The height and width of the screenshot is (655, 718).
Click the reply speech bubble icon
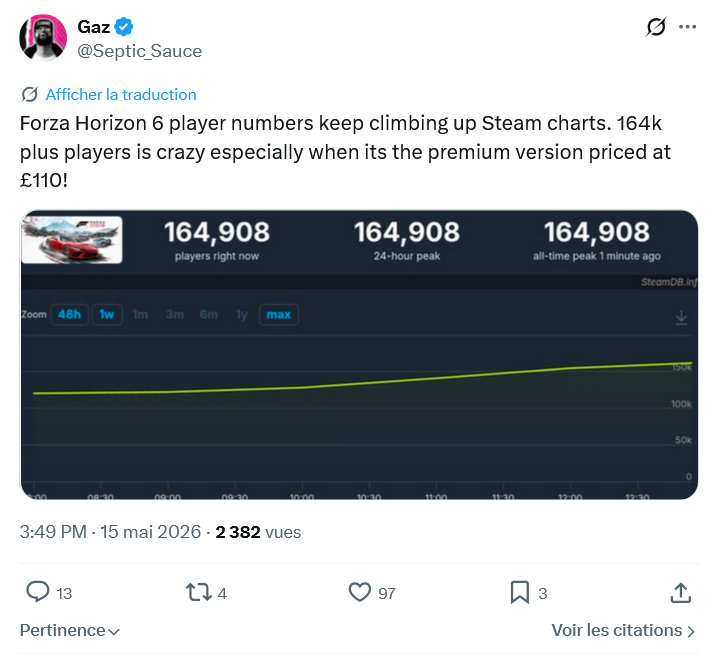pos(38,592)
